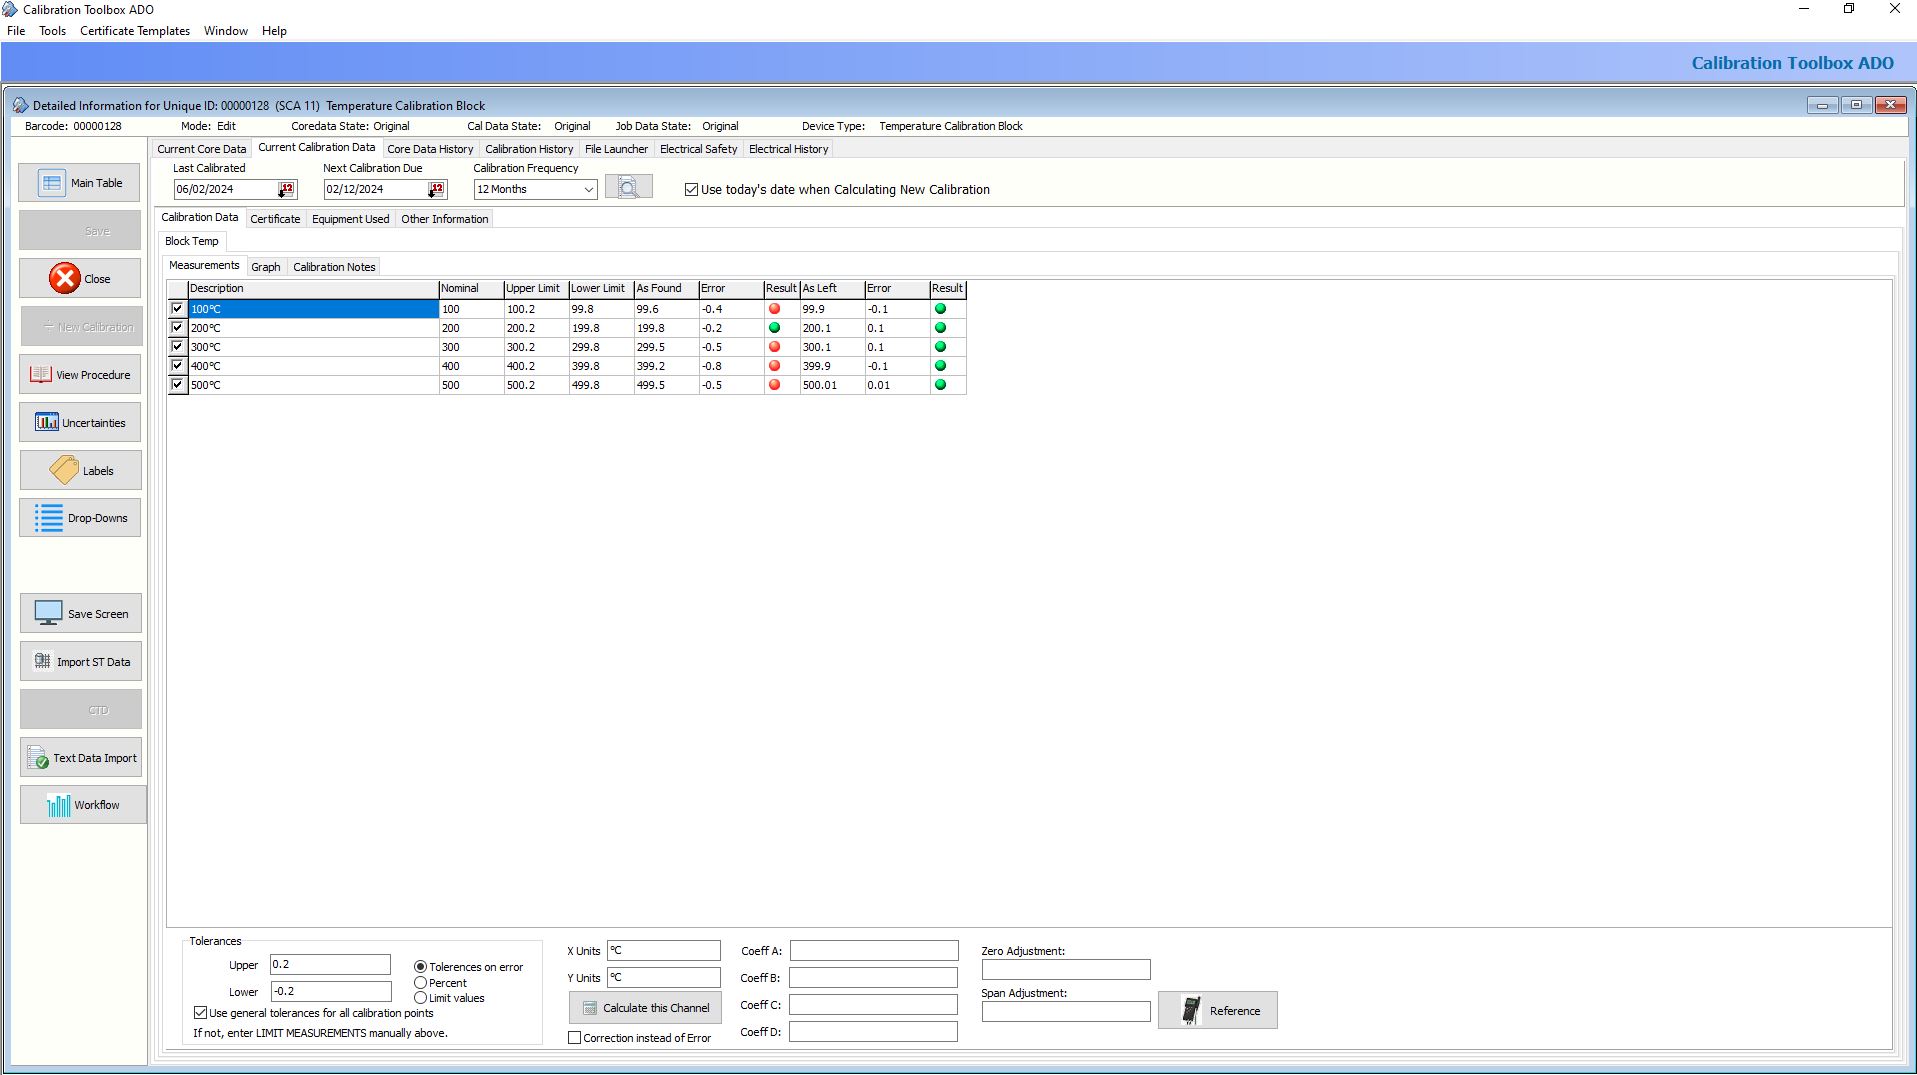1917x1075 pixels.
Task: Click Save Screen monitor button
Action: [x=80, y=614]
